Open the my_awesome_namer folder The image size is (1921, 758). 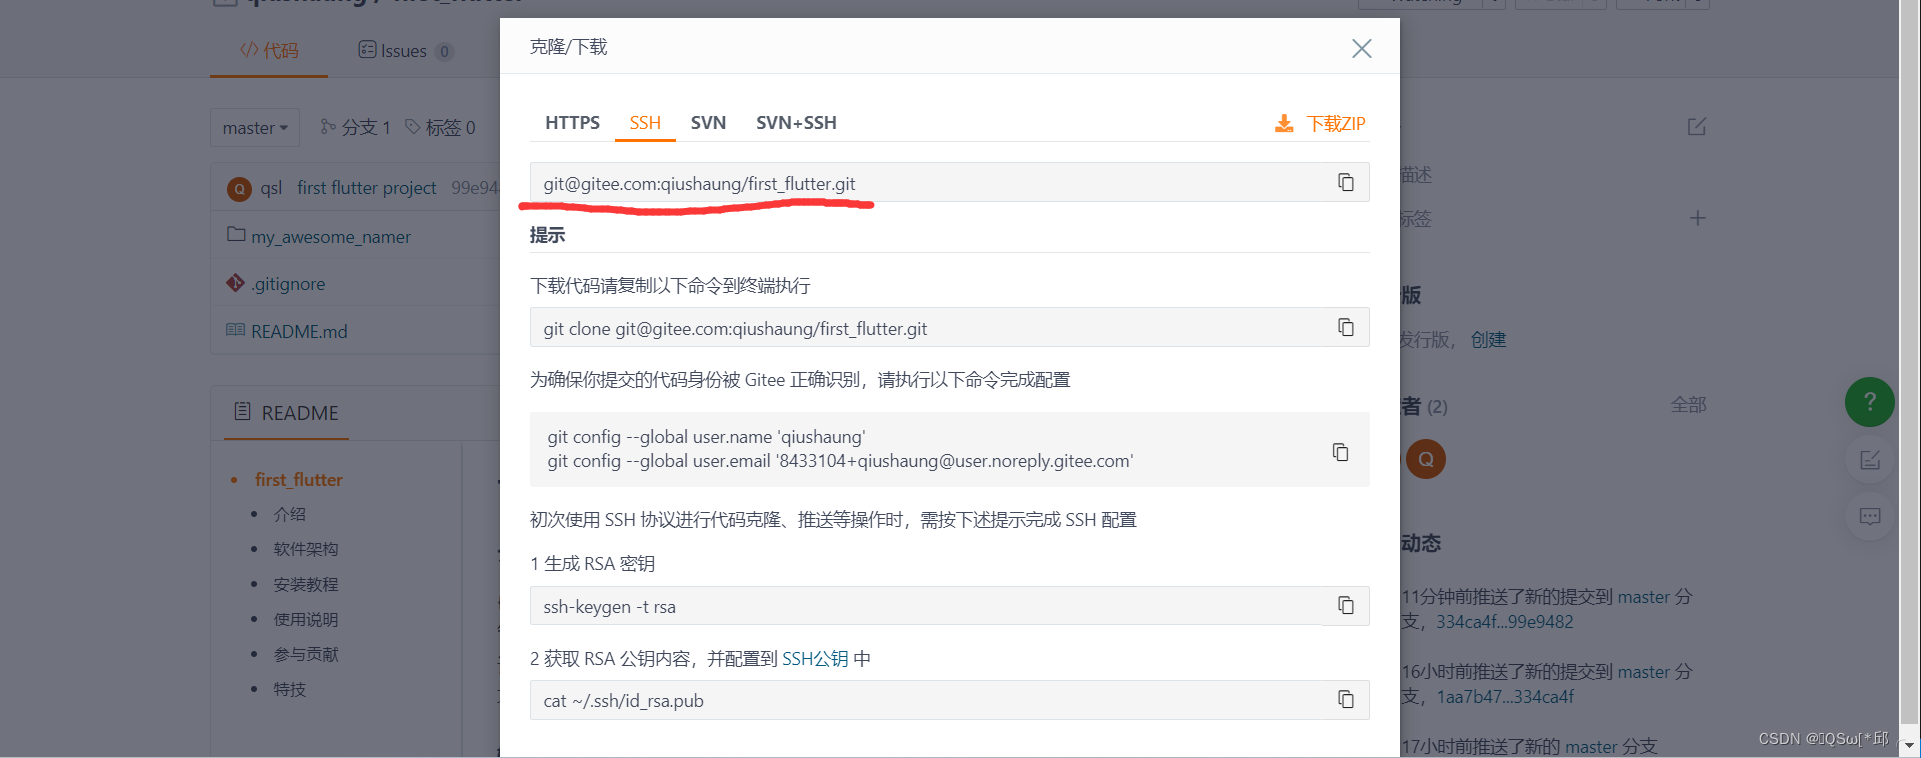click(x=331, y=237)
